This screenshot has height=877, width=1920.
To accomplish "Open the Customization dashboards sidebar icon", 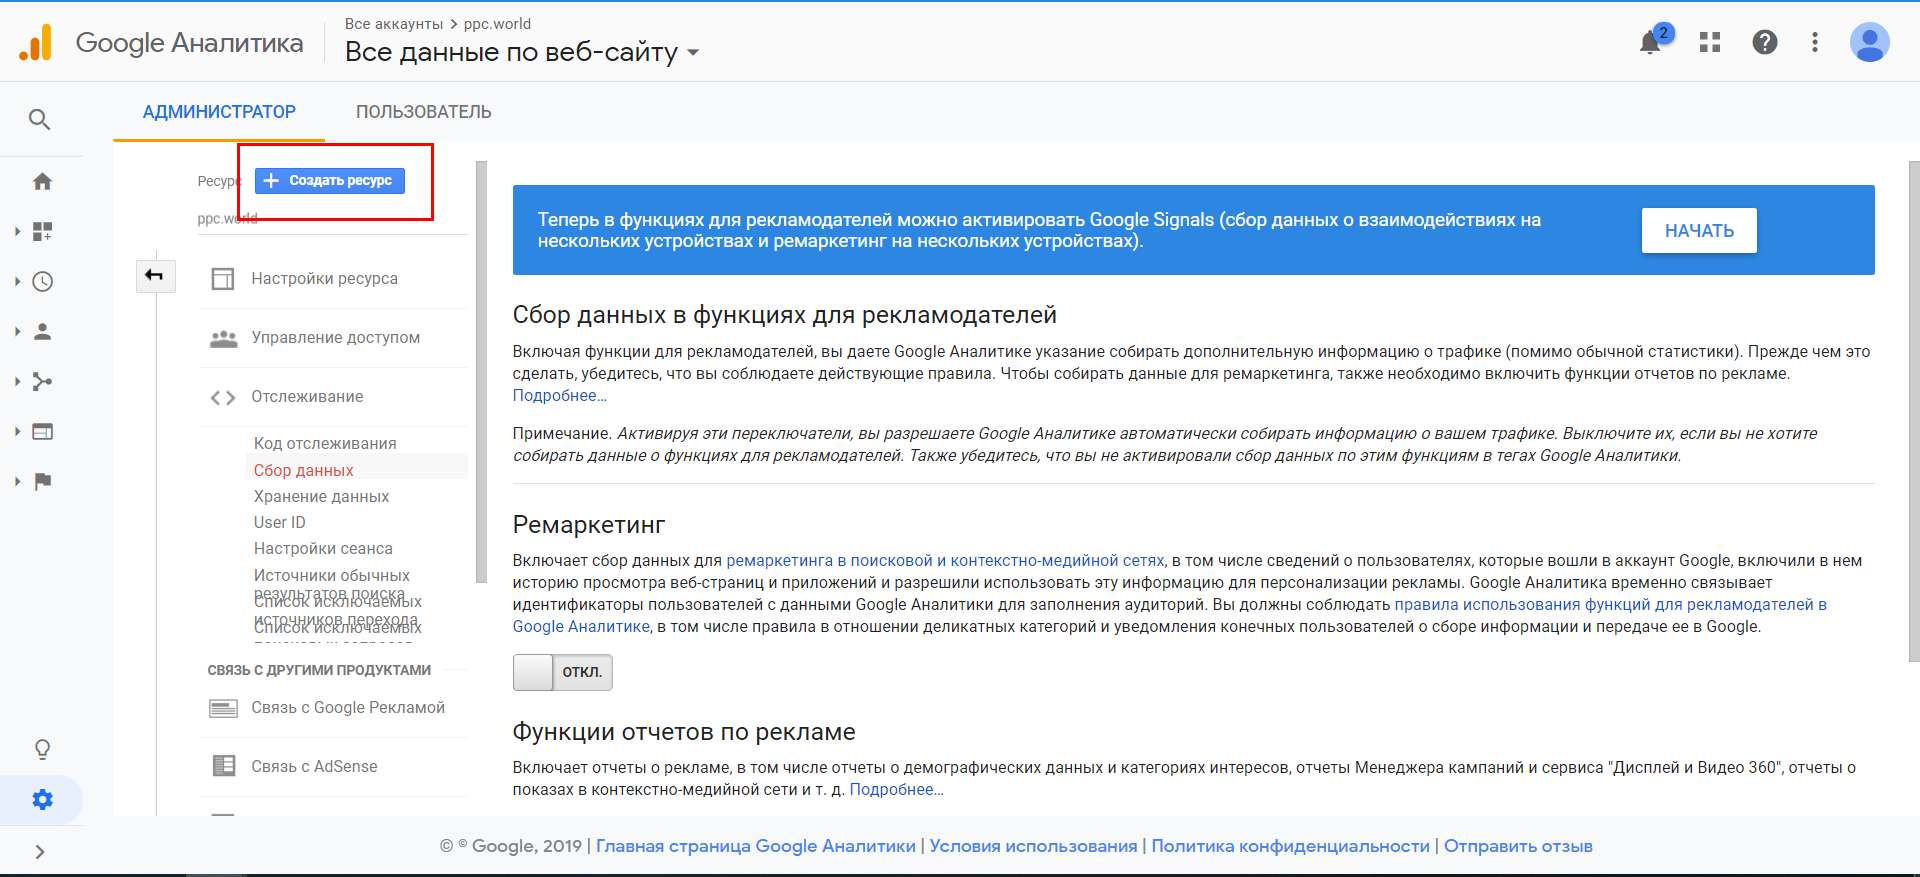I will point(42,231).
